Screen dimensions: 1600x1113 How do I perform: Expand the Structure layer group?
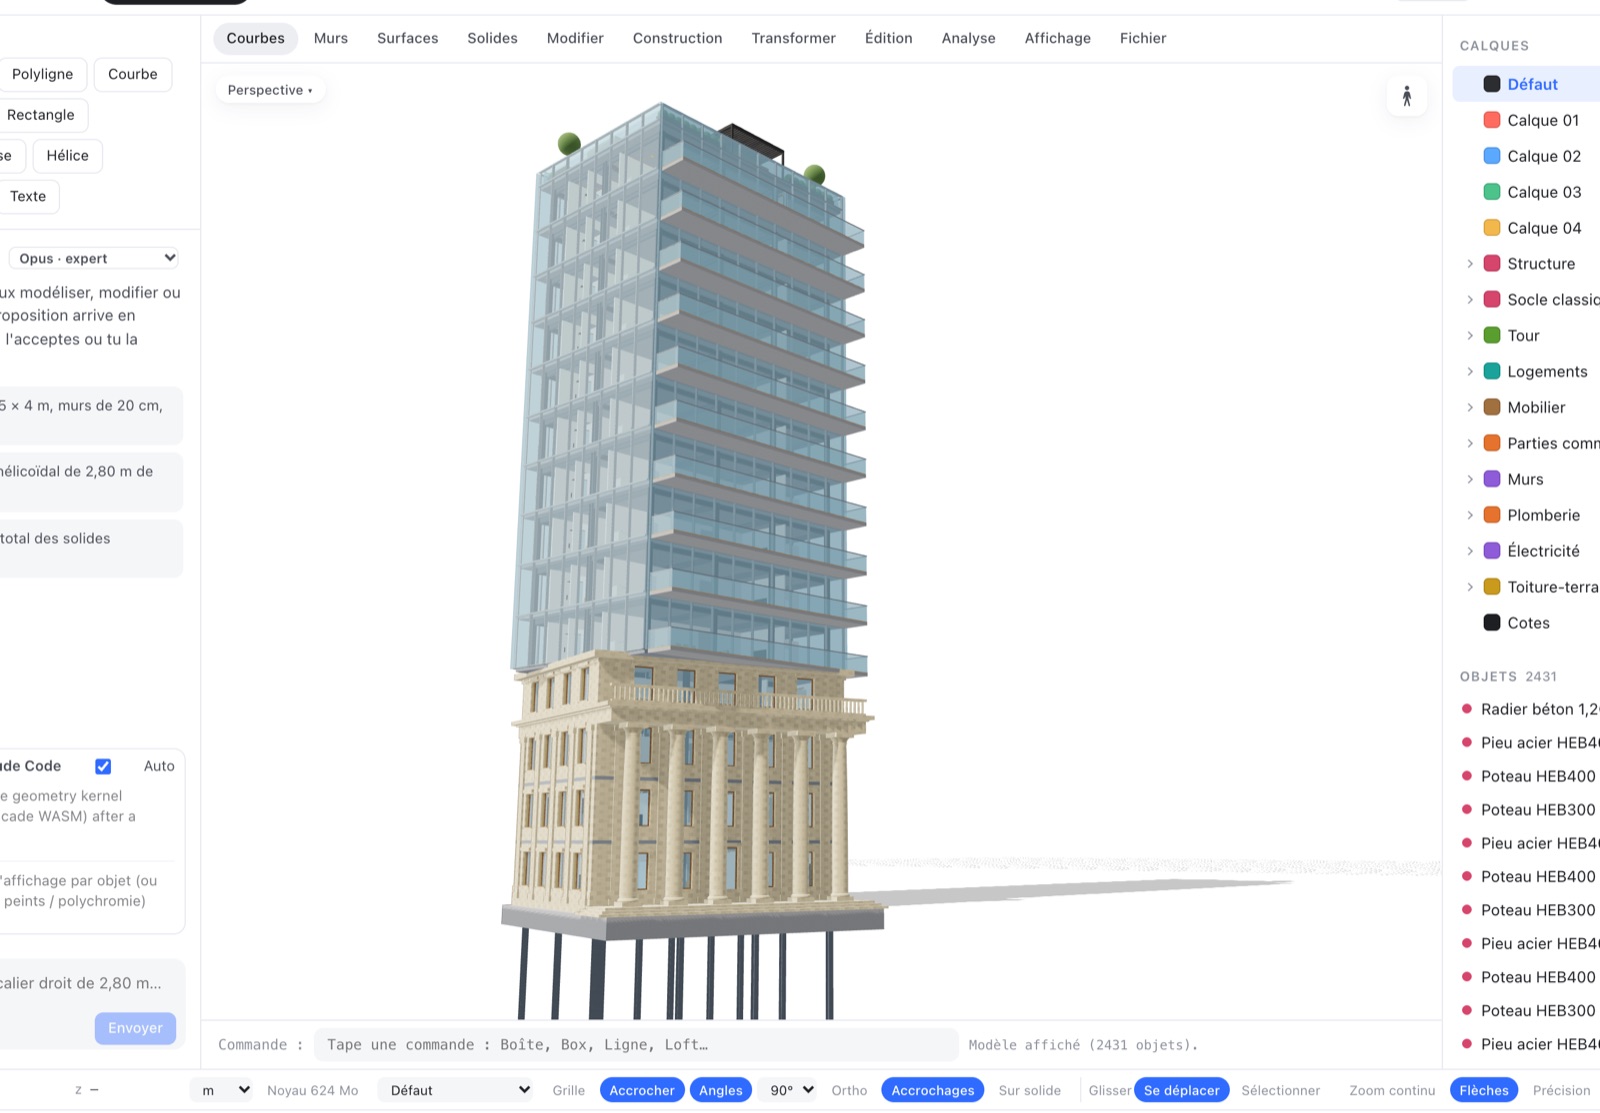tap(1469, 264)
